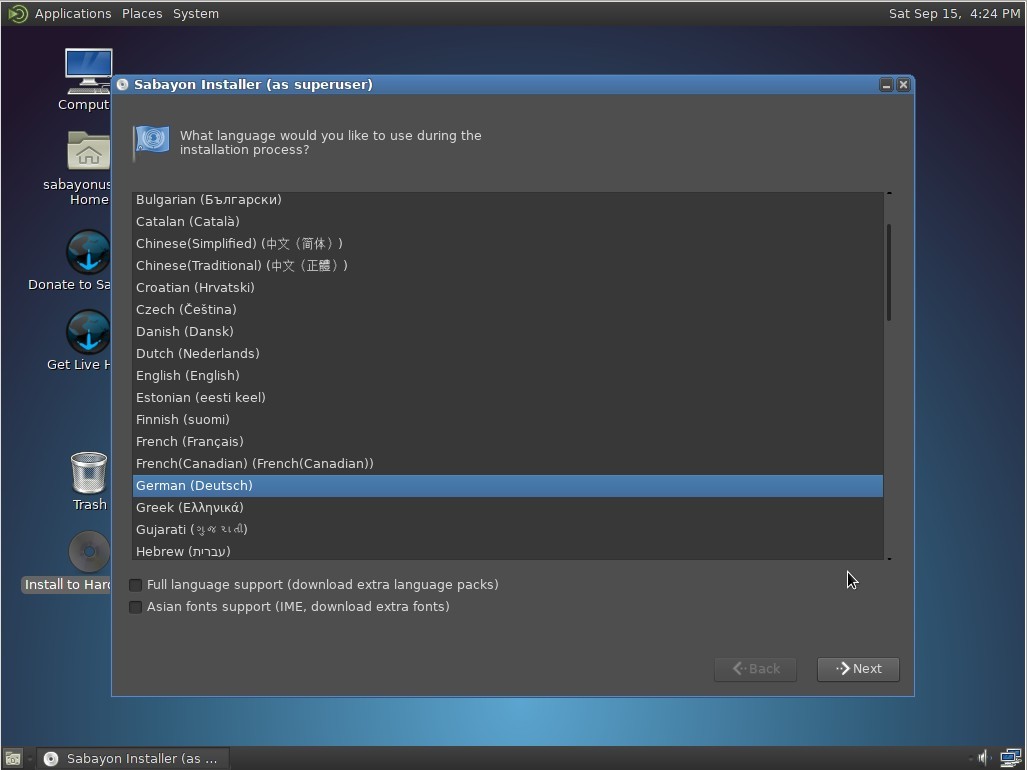The image size is (1027, 770).
Task: Open the volume speaker tray icon
Action: pyautogui.click(x=983, y=758)
